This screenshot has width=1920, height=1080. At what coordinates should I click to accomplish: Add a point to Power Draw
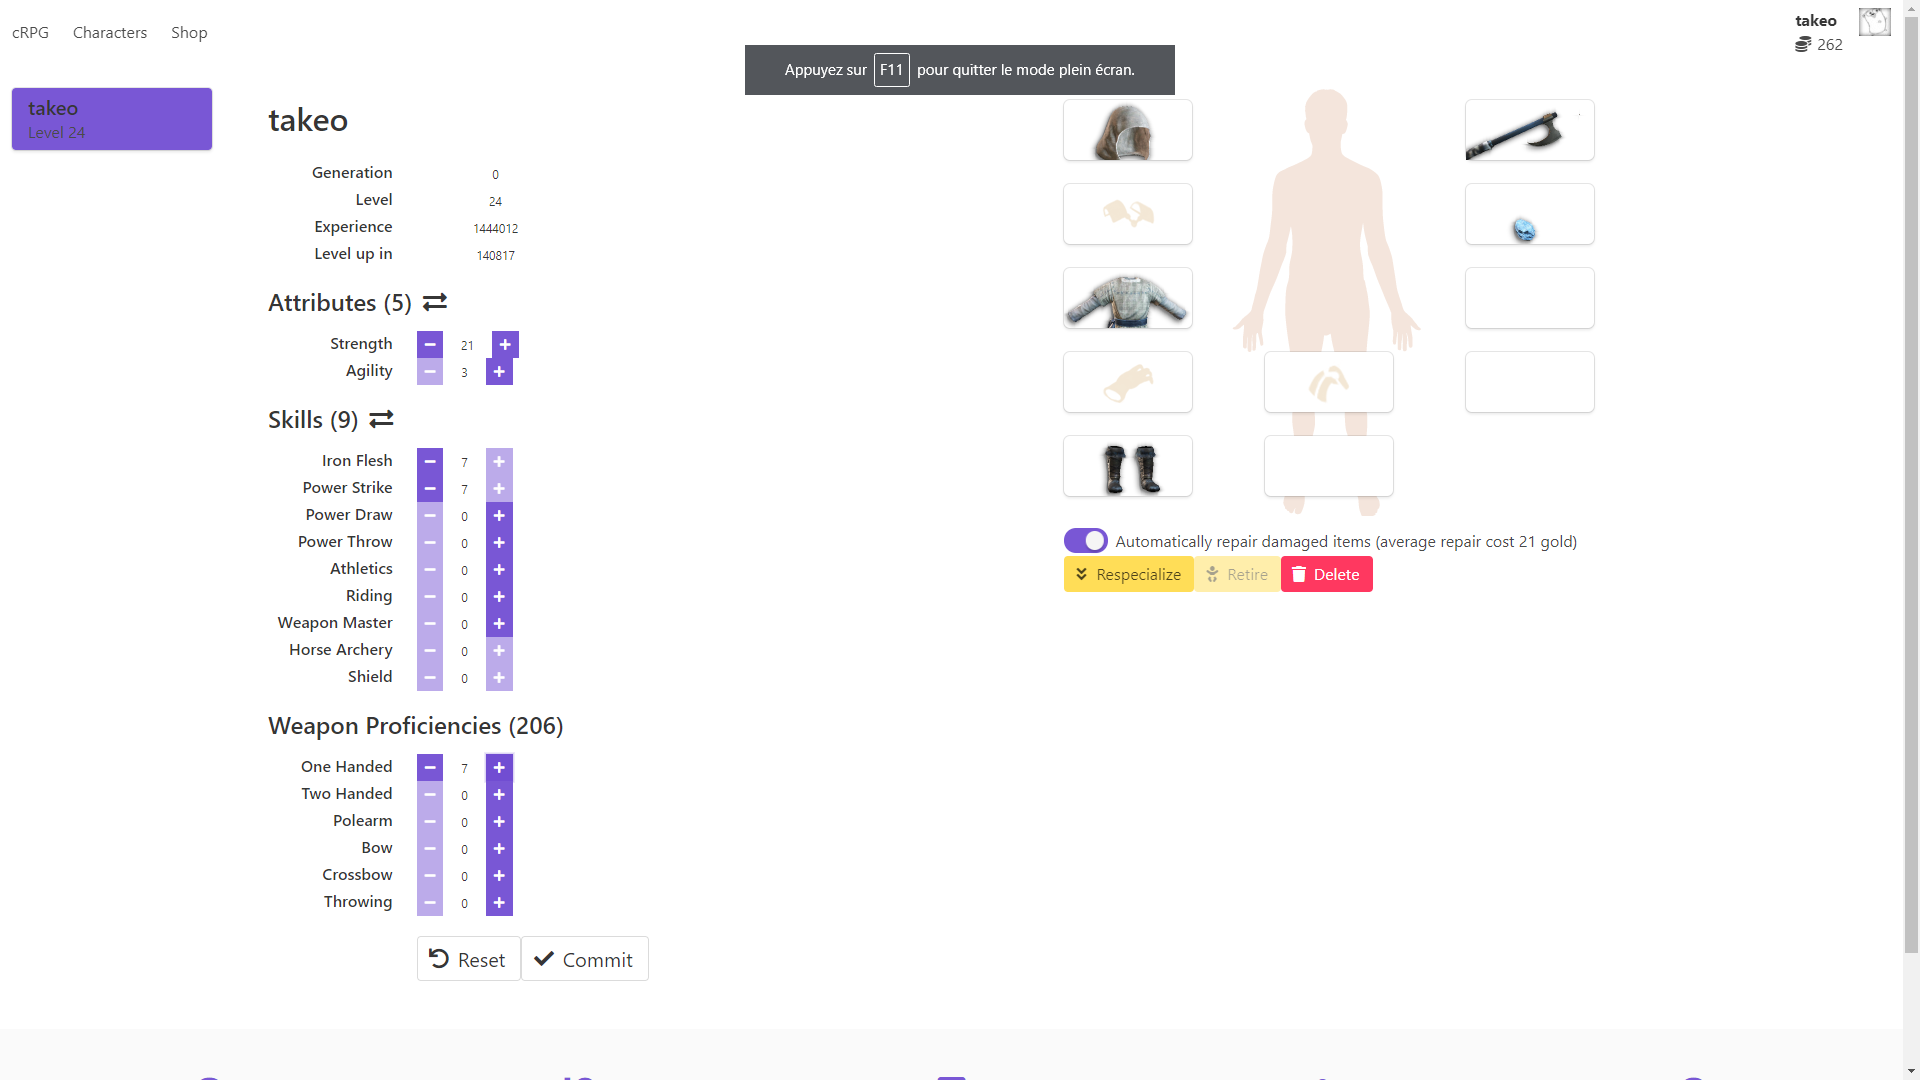pos(499,516)
